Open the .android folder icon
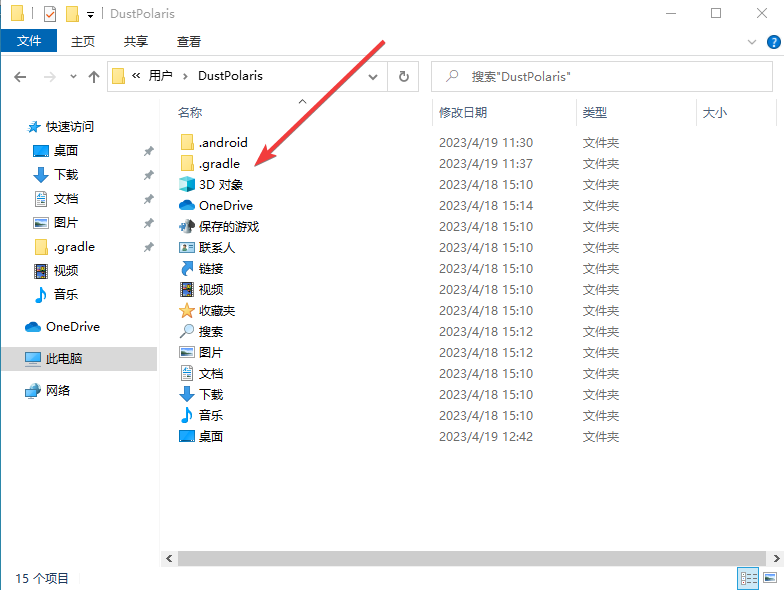Image resolution: width=784 pixels, height=590 pixels. pos(187,142)
